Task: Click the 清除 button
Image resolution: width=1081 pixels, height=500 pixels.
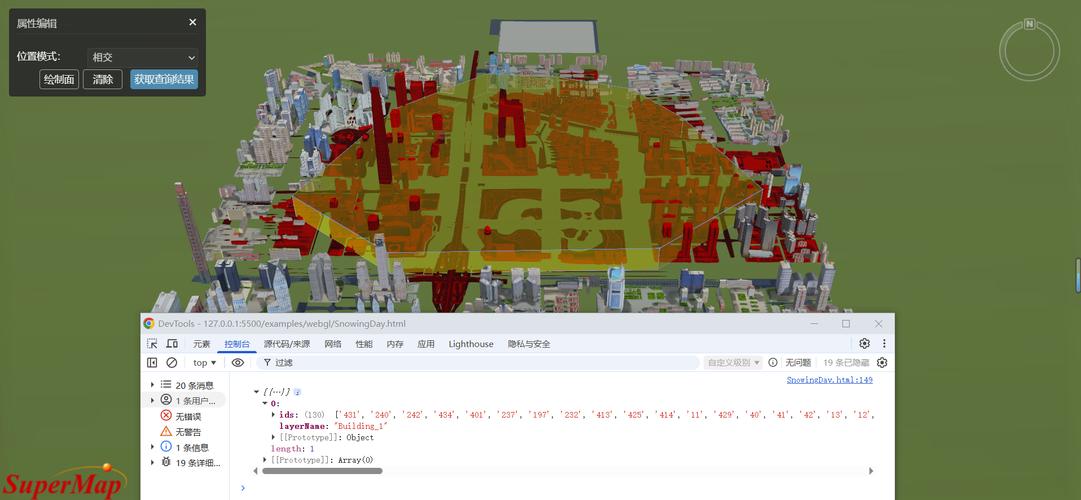Action: [x=103, y=79]
